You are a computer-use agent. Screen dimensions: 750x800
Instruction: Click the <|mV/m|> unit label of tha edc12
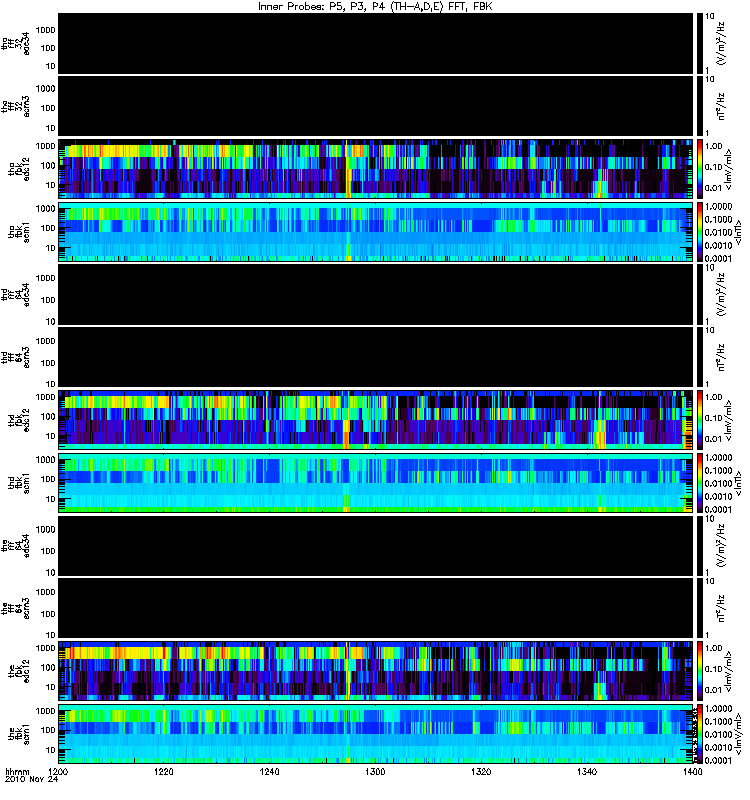[730, 169]
